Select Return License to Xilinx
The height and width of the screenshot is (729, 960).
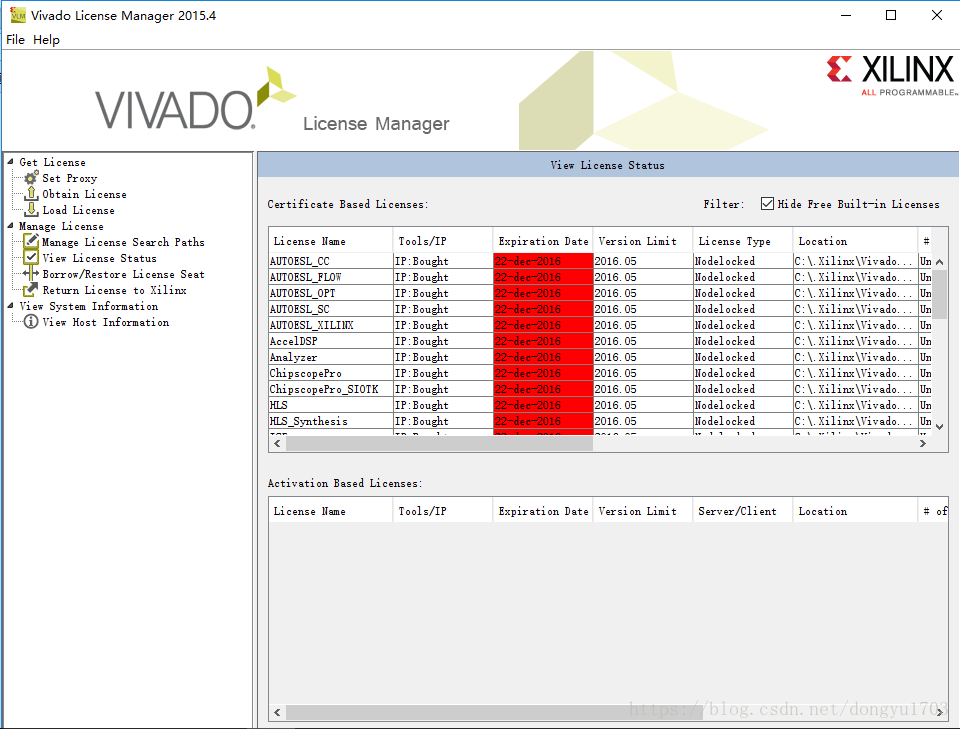(x=114, y=290)
